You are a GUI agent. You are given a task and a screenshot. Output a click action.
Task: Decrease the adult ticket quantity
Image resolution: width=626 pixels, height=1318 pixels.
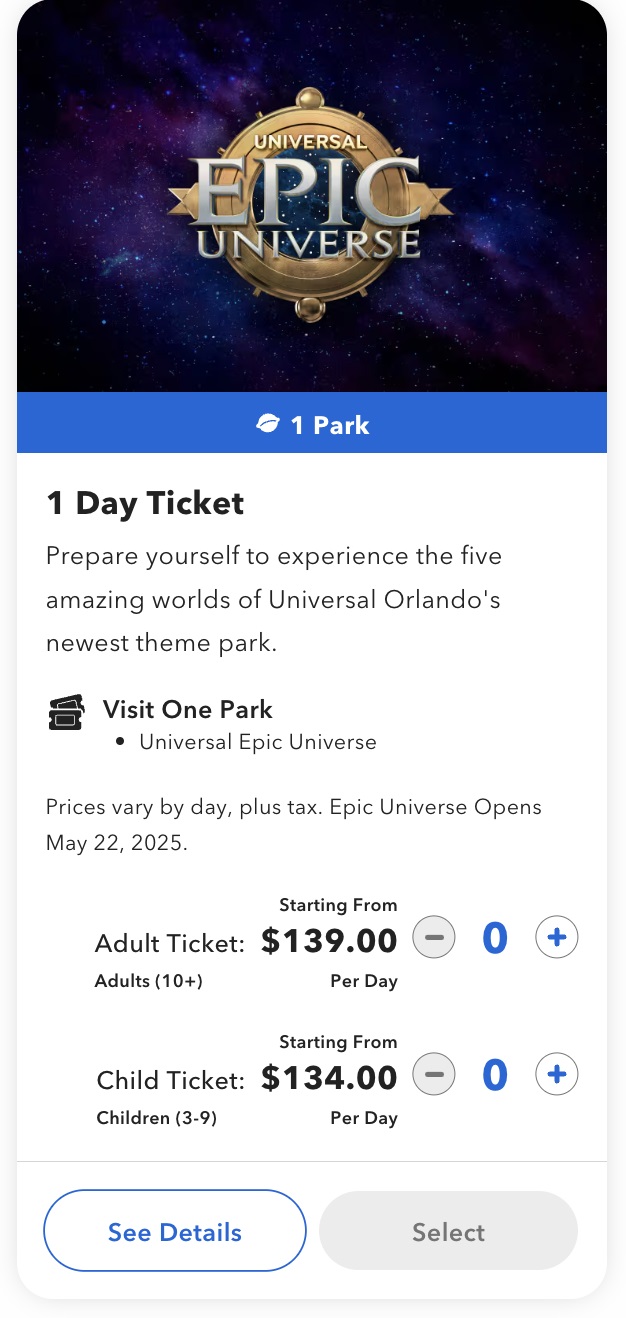pyautogui.click(x=434, y=938)
